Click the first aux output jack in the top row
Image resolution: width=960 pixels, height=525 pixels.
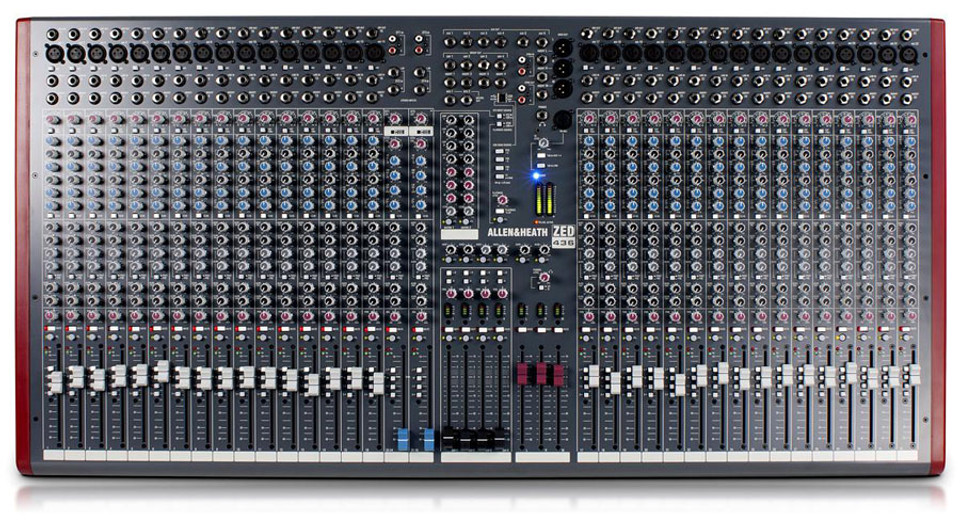451,43
